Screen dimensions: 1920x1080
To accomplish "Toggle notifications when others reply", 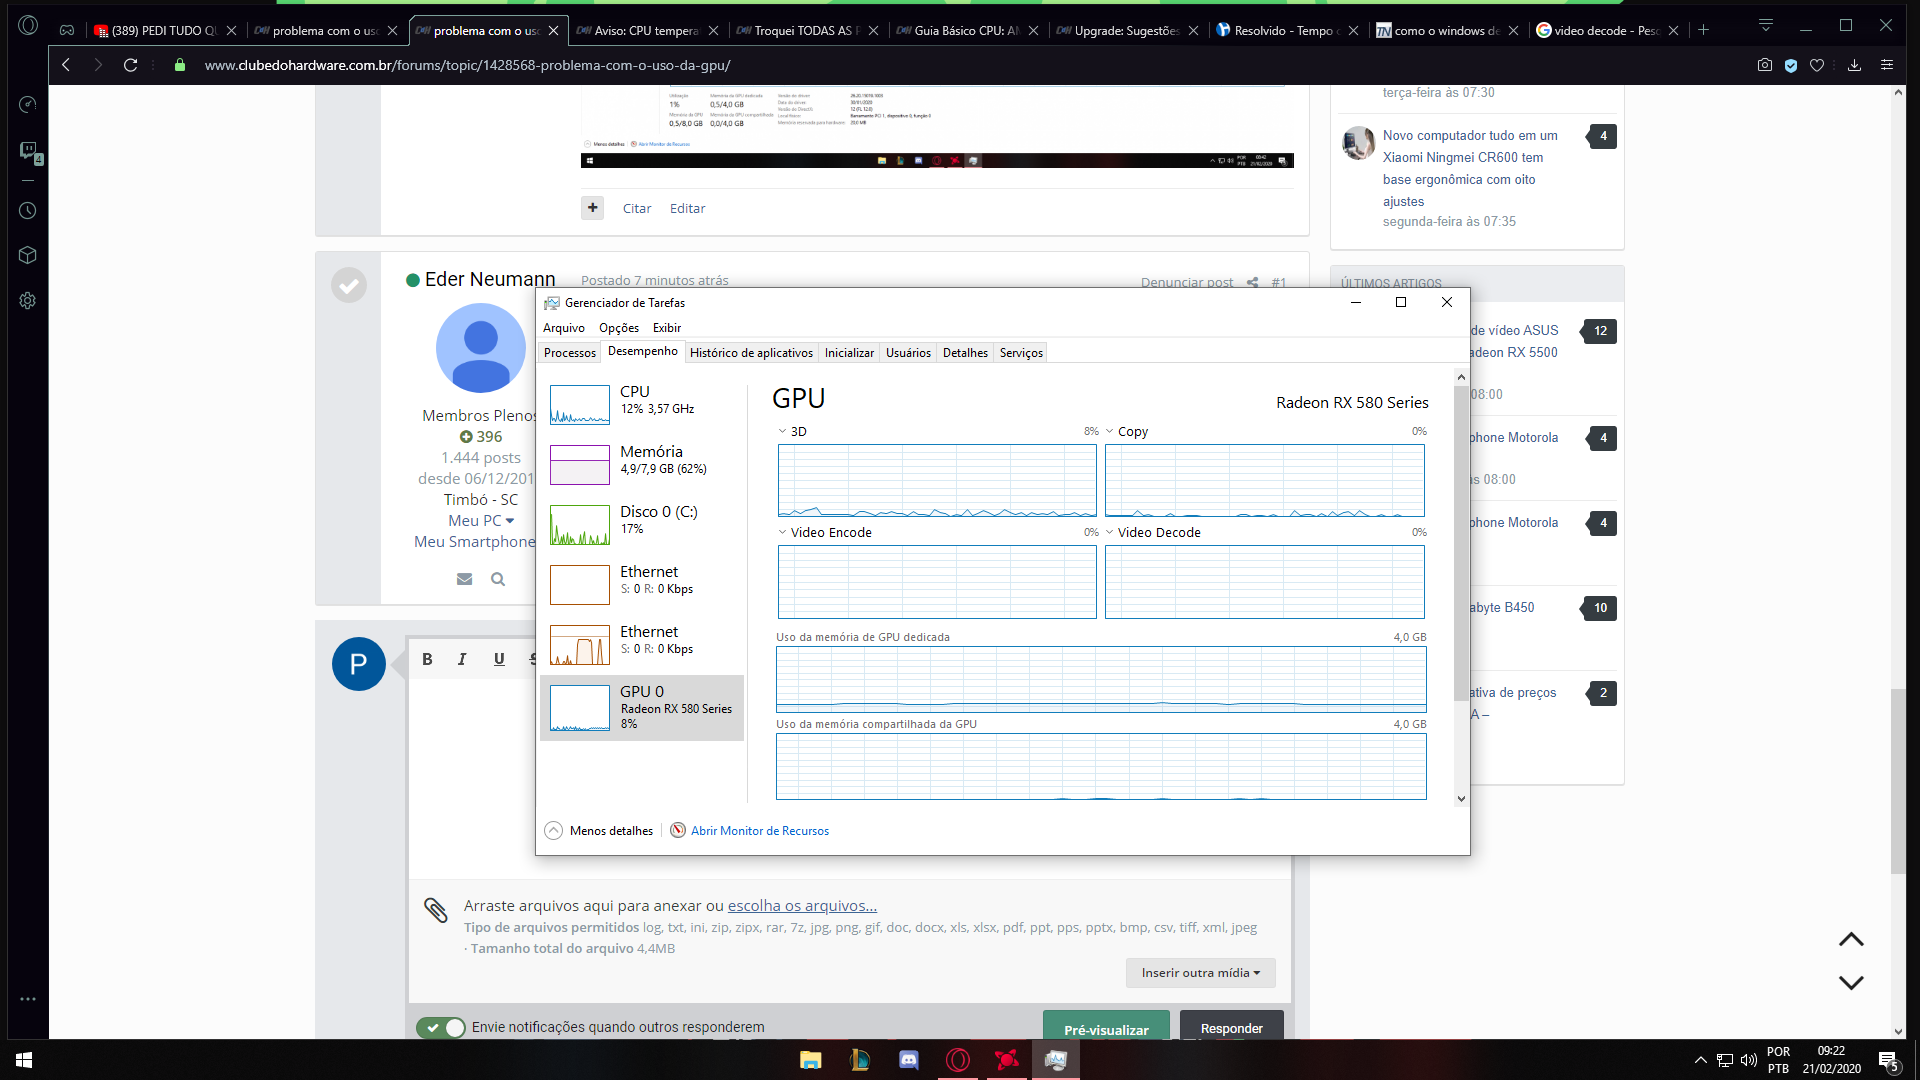I will (441, 1027).
